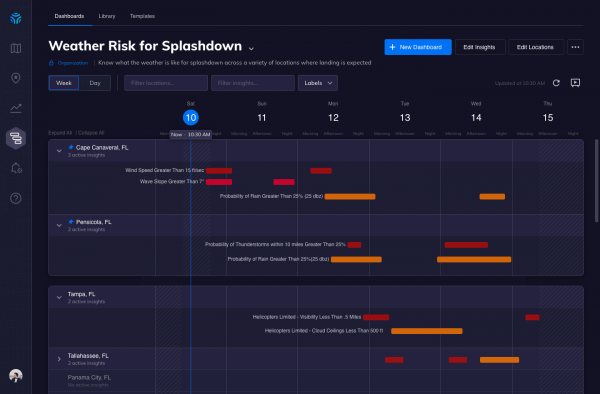600x394 pixels.
Task: Click the user profile avatar
Action: coord(16,376)
